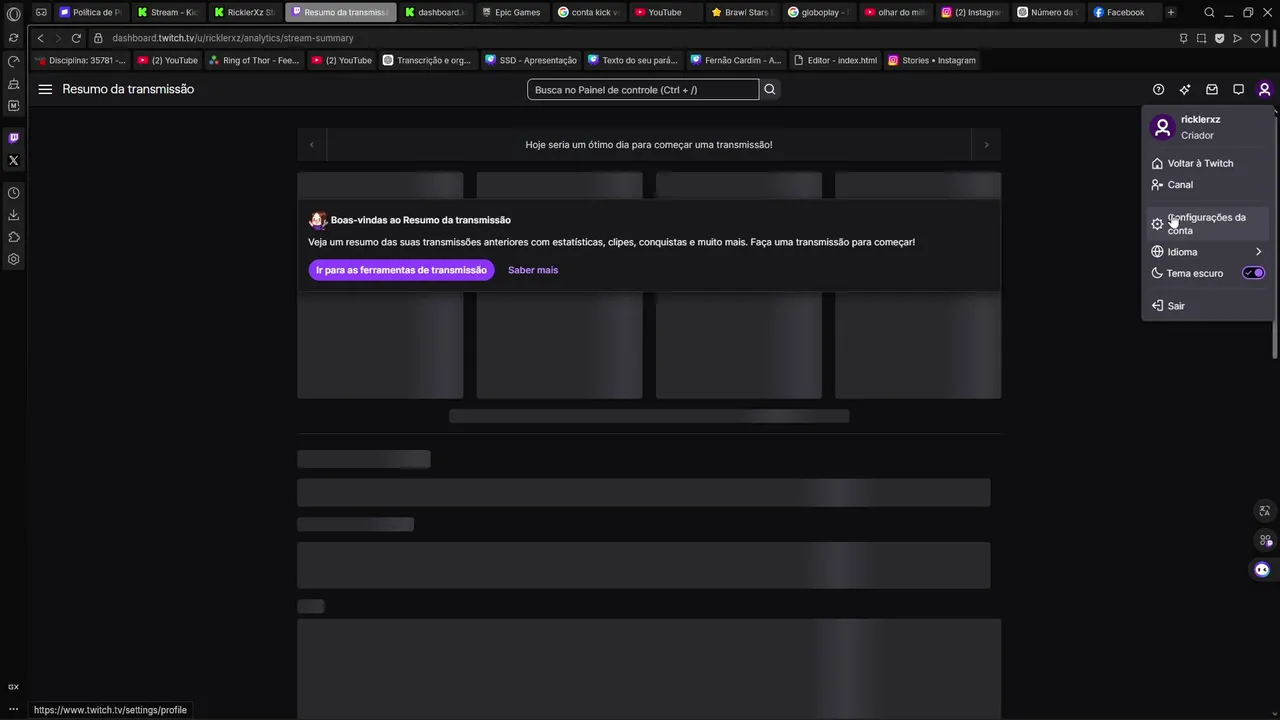Click the ad blocker shield icon
Screen dimensions: 1280x720
(1219, 38)
